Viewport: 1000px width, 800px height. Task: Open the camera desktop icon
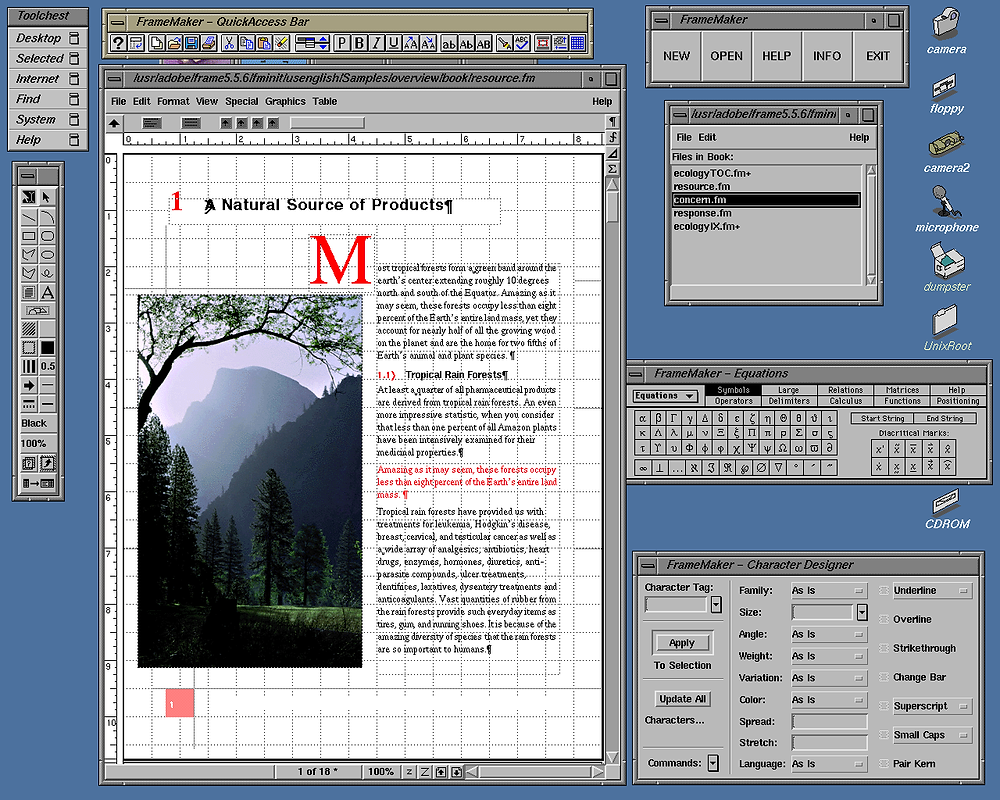pos(946,31)
